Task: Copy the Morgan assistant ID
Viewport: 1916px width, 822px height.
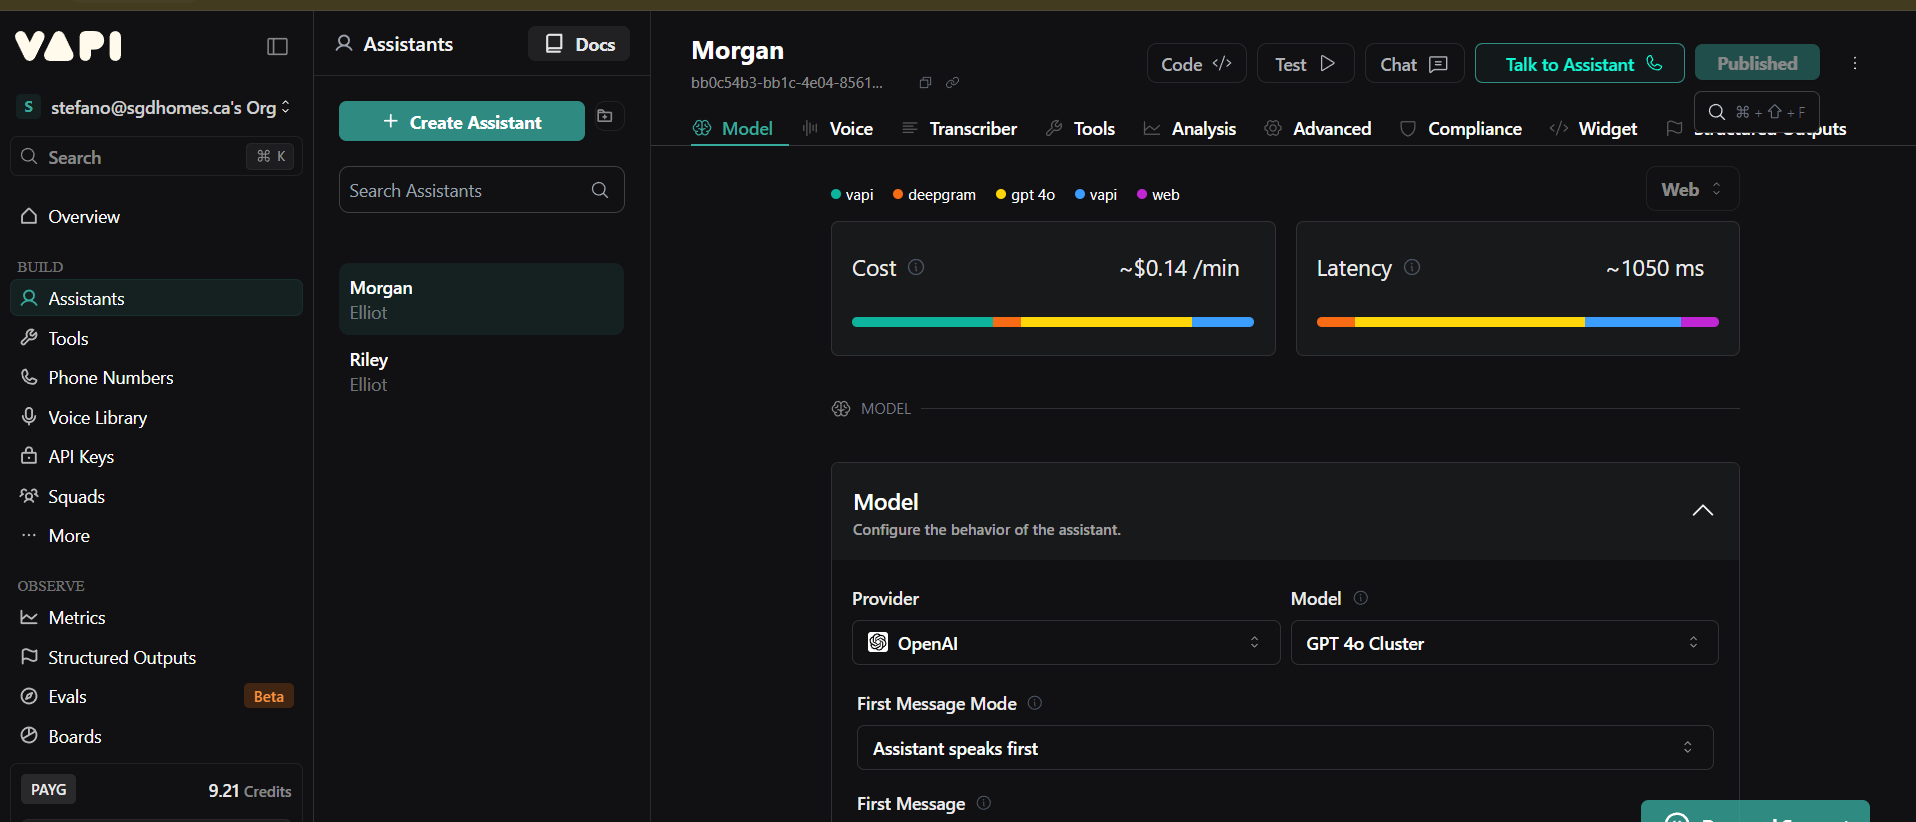Action: 925,83
